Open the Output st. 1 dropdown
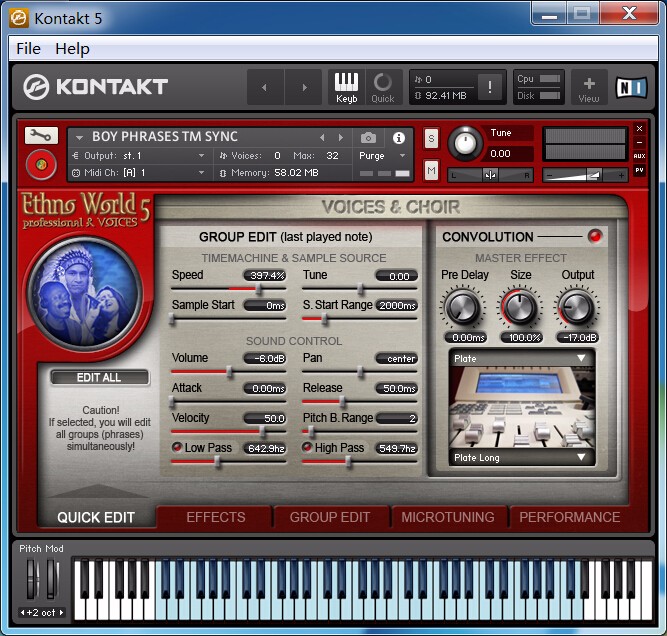This screenshot has width=667, height=636. pyautogui.click(x=139, y=156)
